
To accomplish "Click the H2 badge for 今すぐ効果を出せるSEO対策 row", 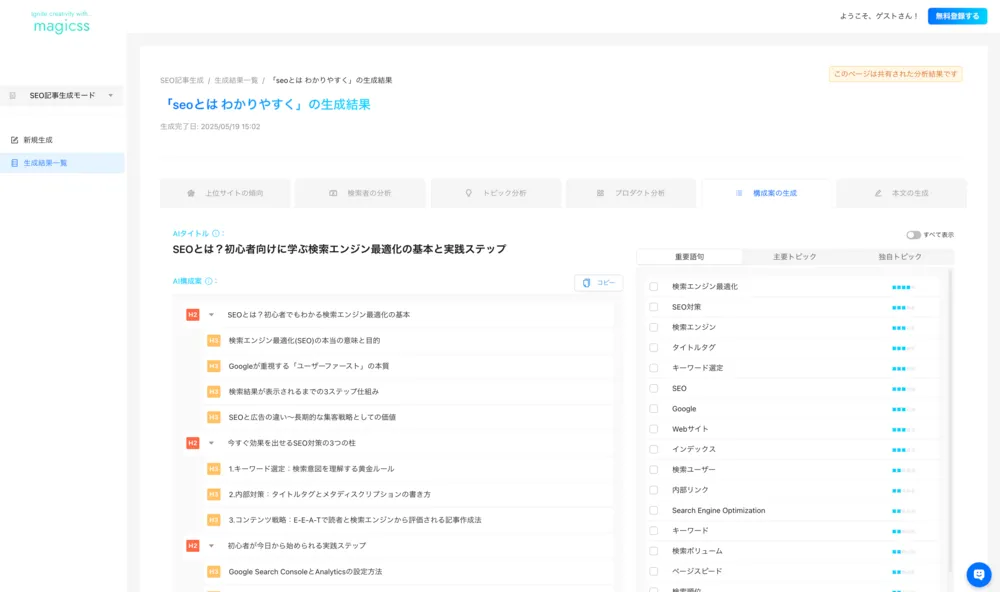I will pyautogui.click(x=193, y=443).
